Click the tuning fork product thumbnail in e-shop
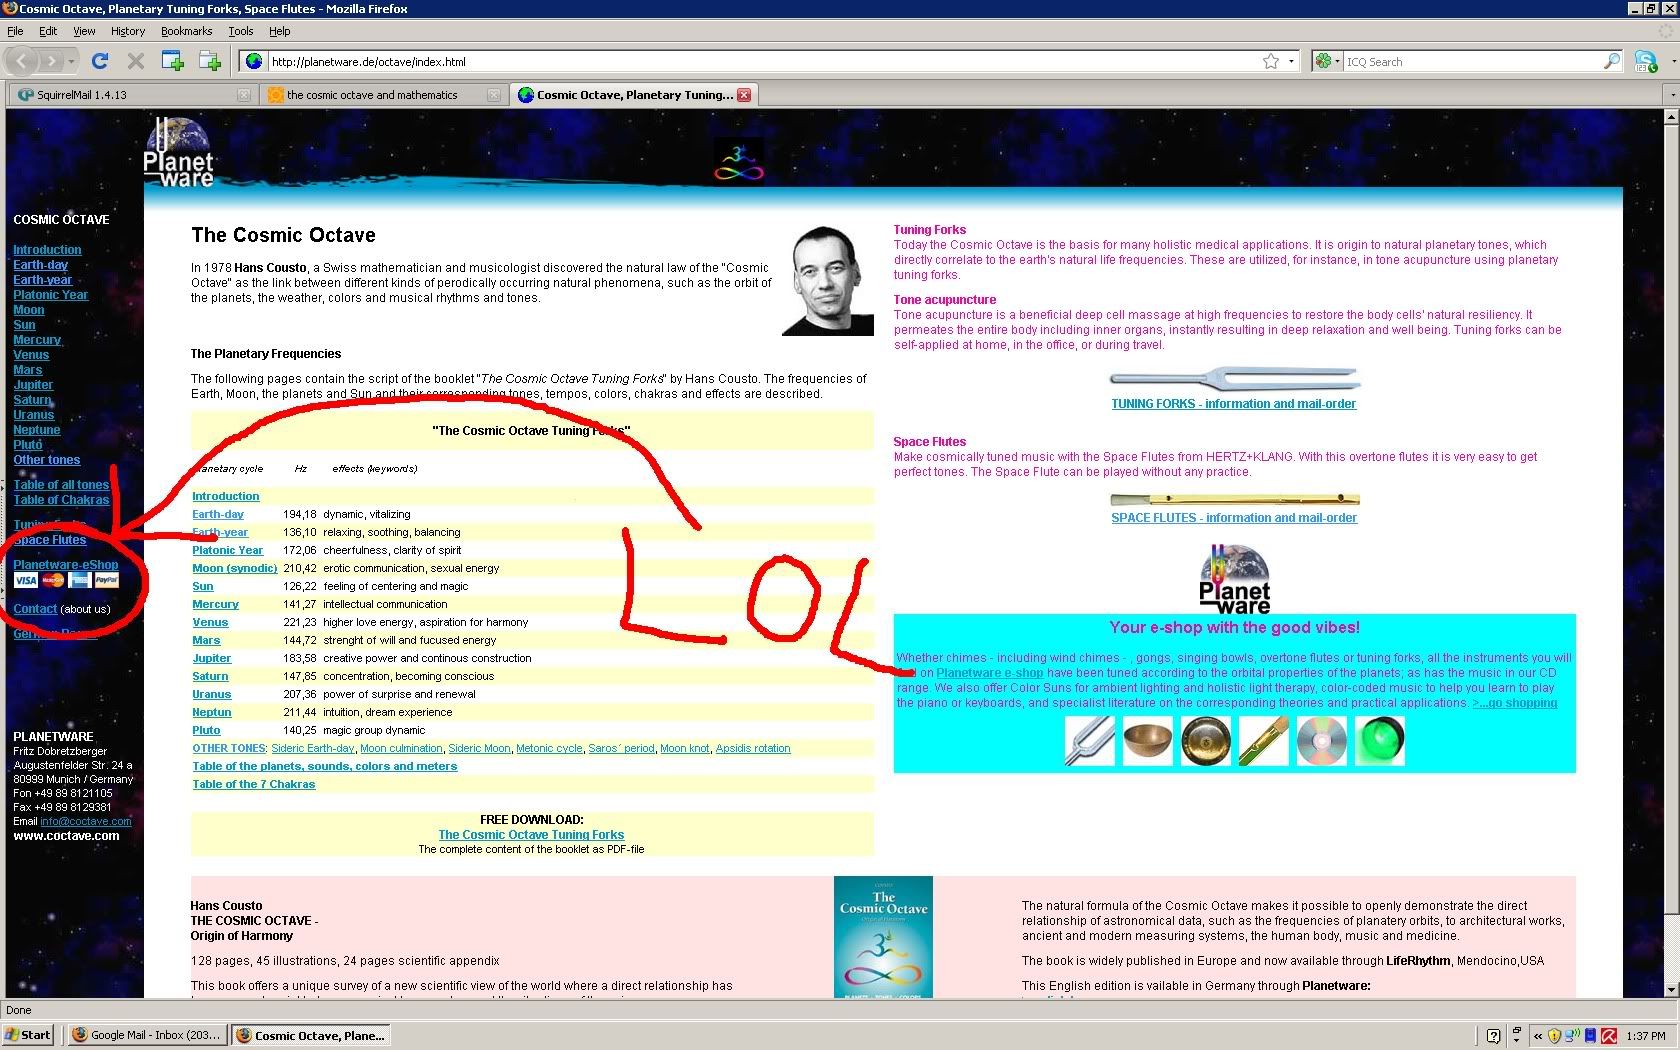 click(1090, 741)
